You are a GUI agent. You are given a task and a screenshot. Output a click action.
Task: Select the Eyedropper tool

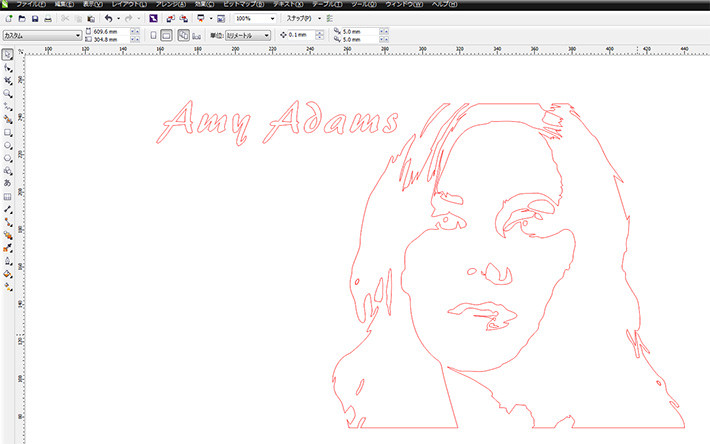(8, 248)
